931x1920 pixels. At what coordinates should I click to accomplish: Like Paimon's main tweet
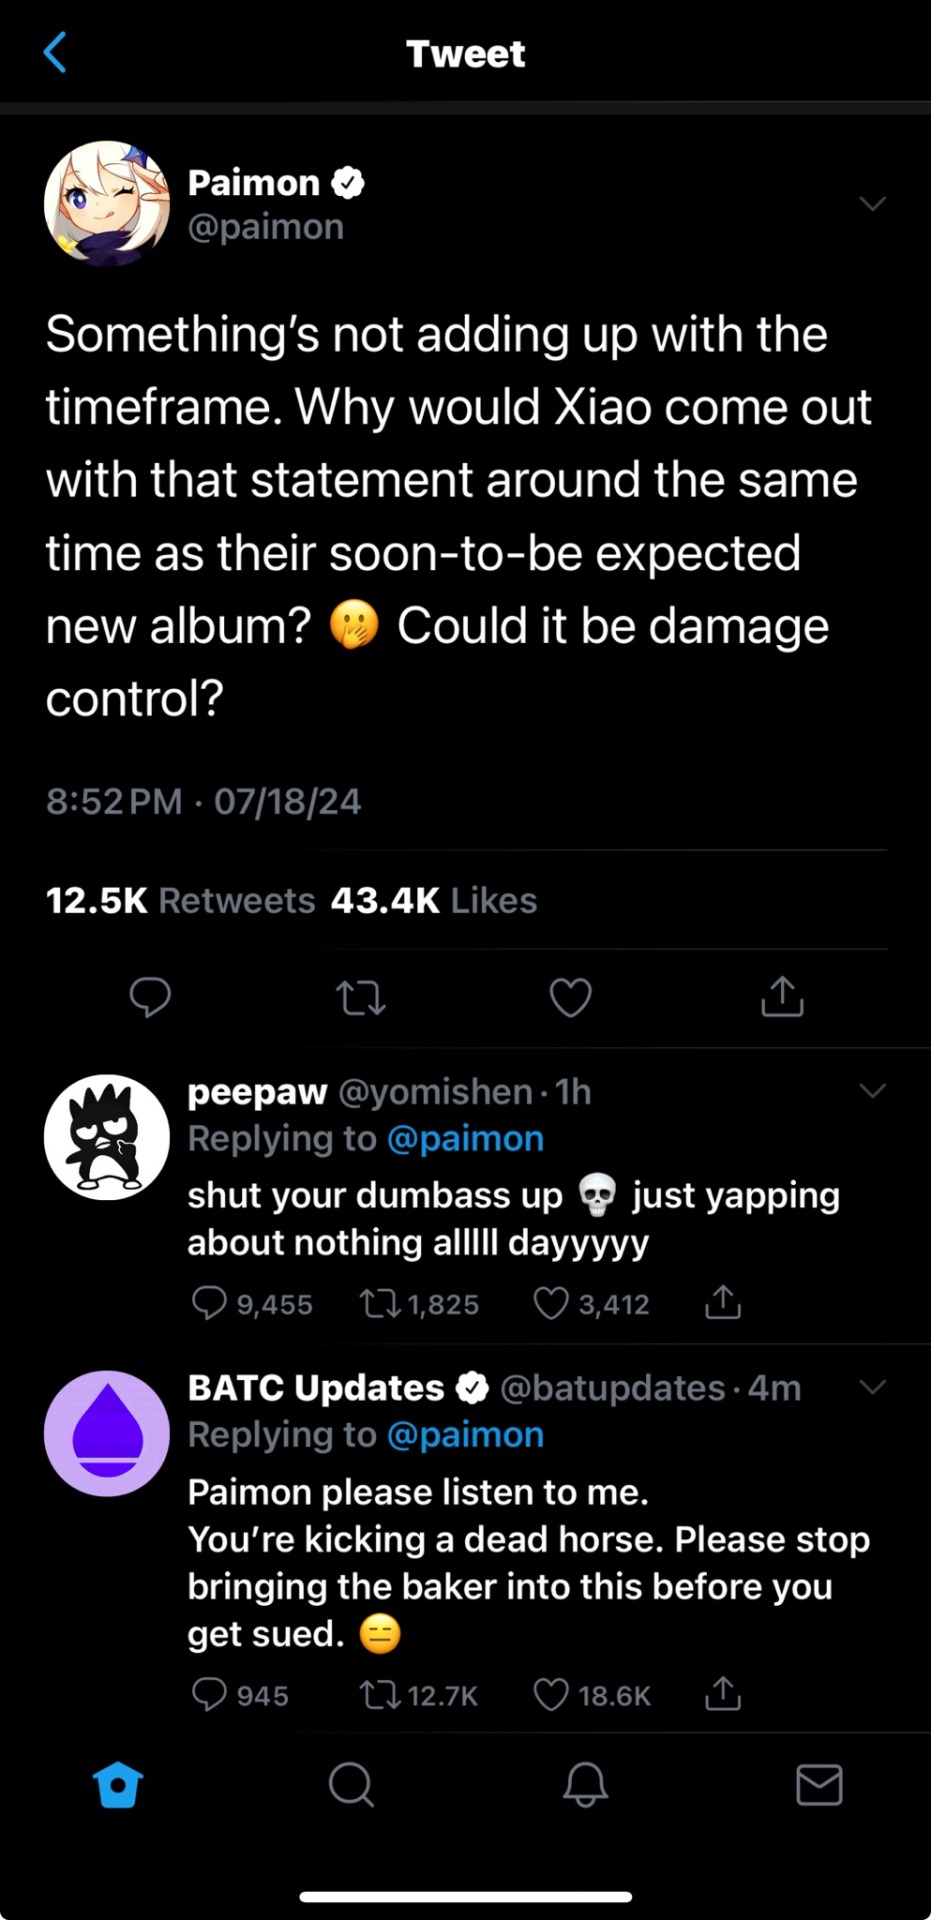click(x=571, y=997)
